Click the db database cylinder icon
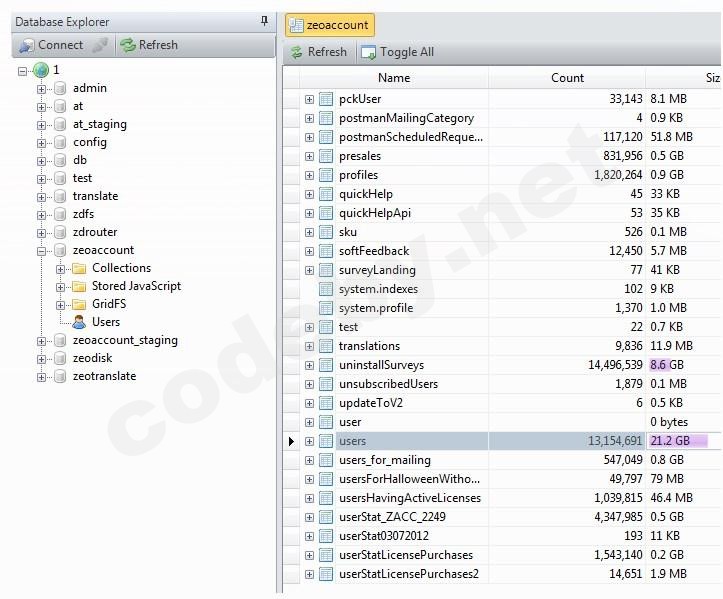Image resolution: width=723 pixels, height=599 pixels. click(60, 160)
